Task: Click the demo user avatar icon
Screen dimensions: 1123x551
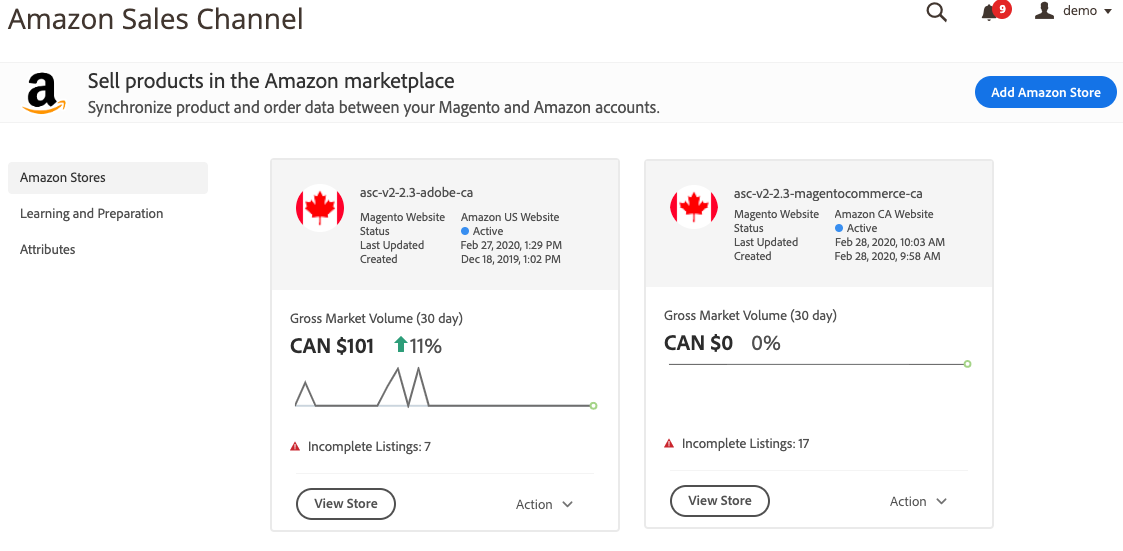Action: (1045, 11)
